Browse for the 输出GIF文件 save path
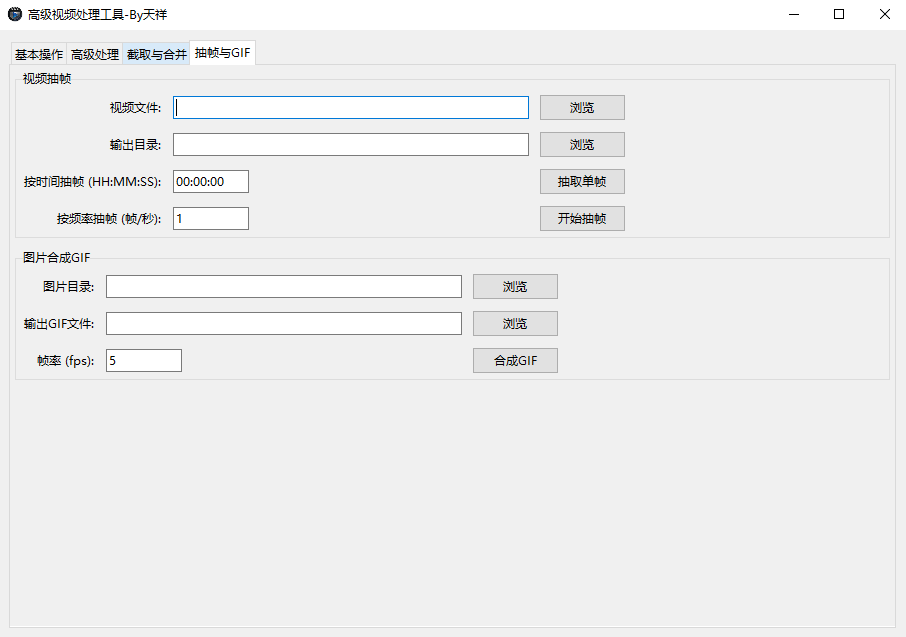The image size is (906, 637). pos(515,324)
